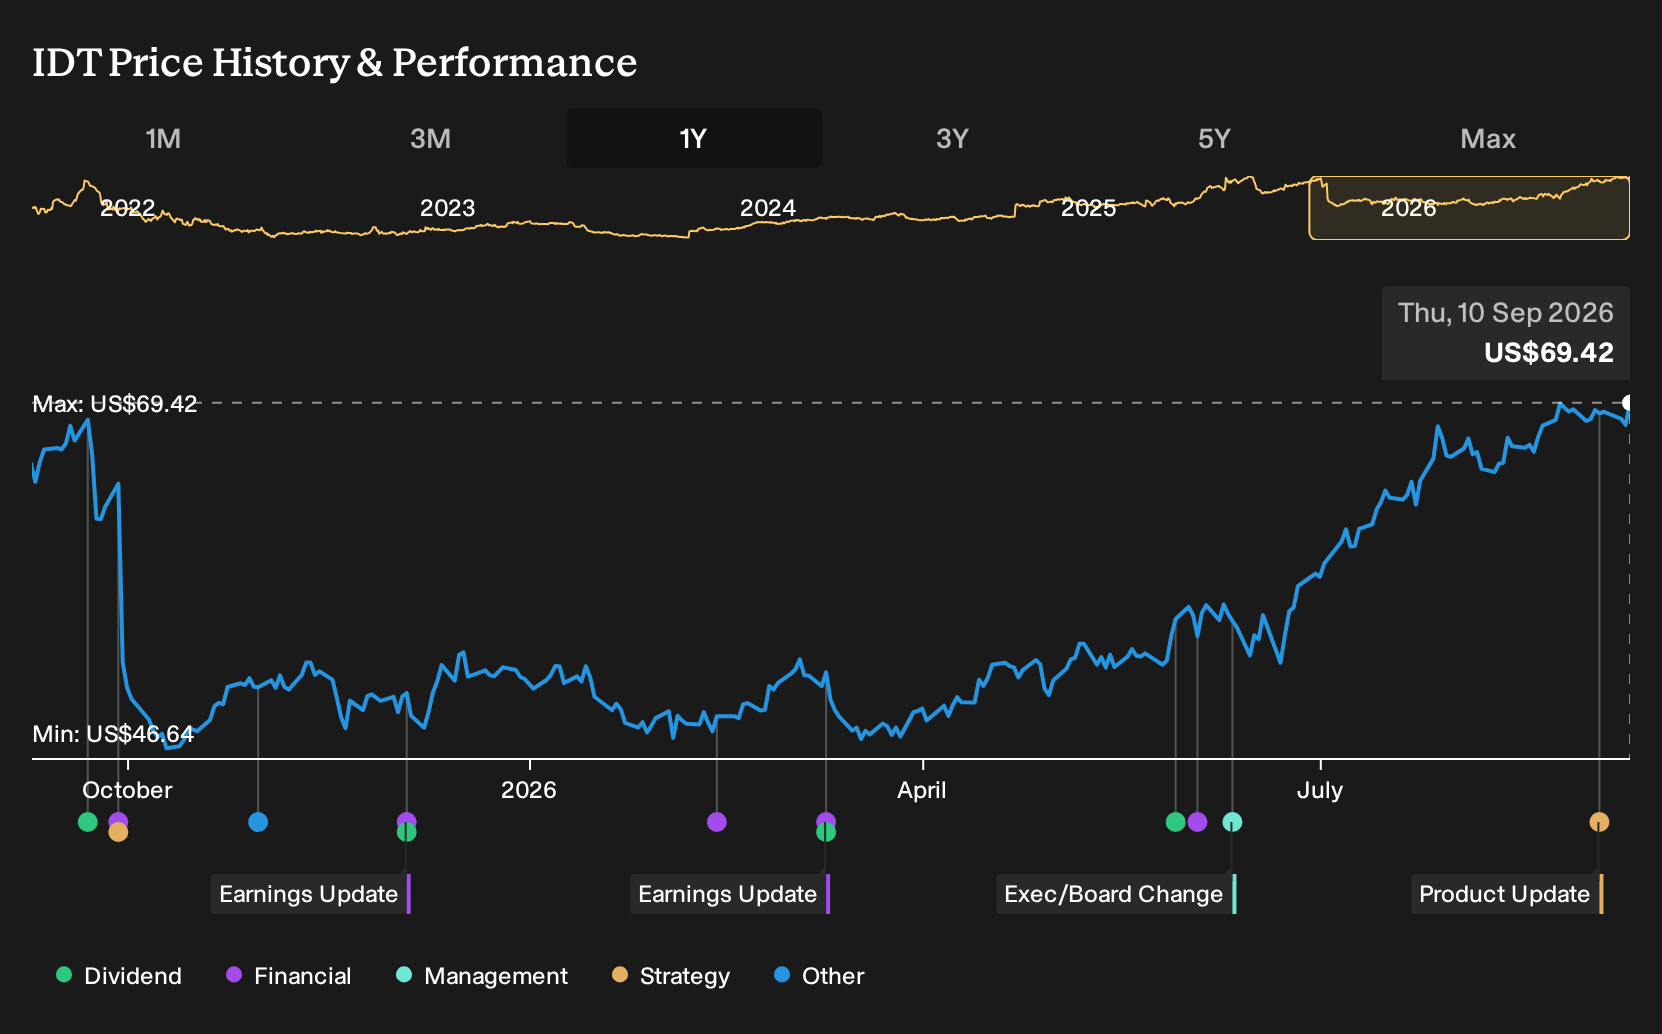
Task: Open the first Earnings Update label near October
Action: (x=311, y=894)
